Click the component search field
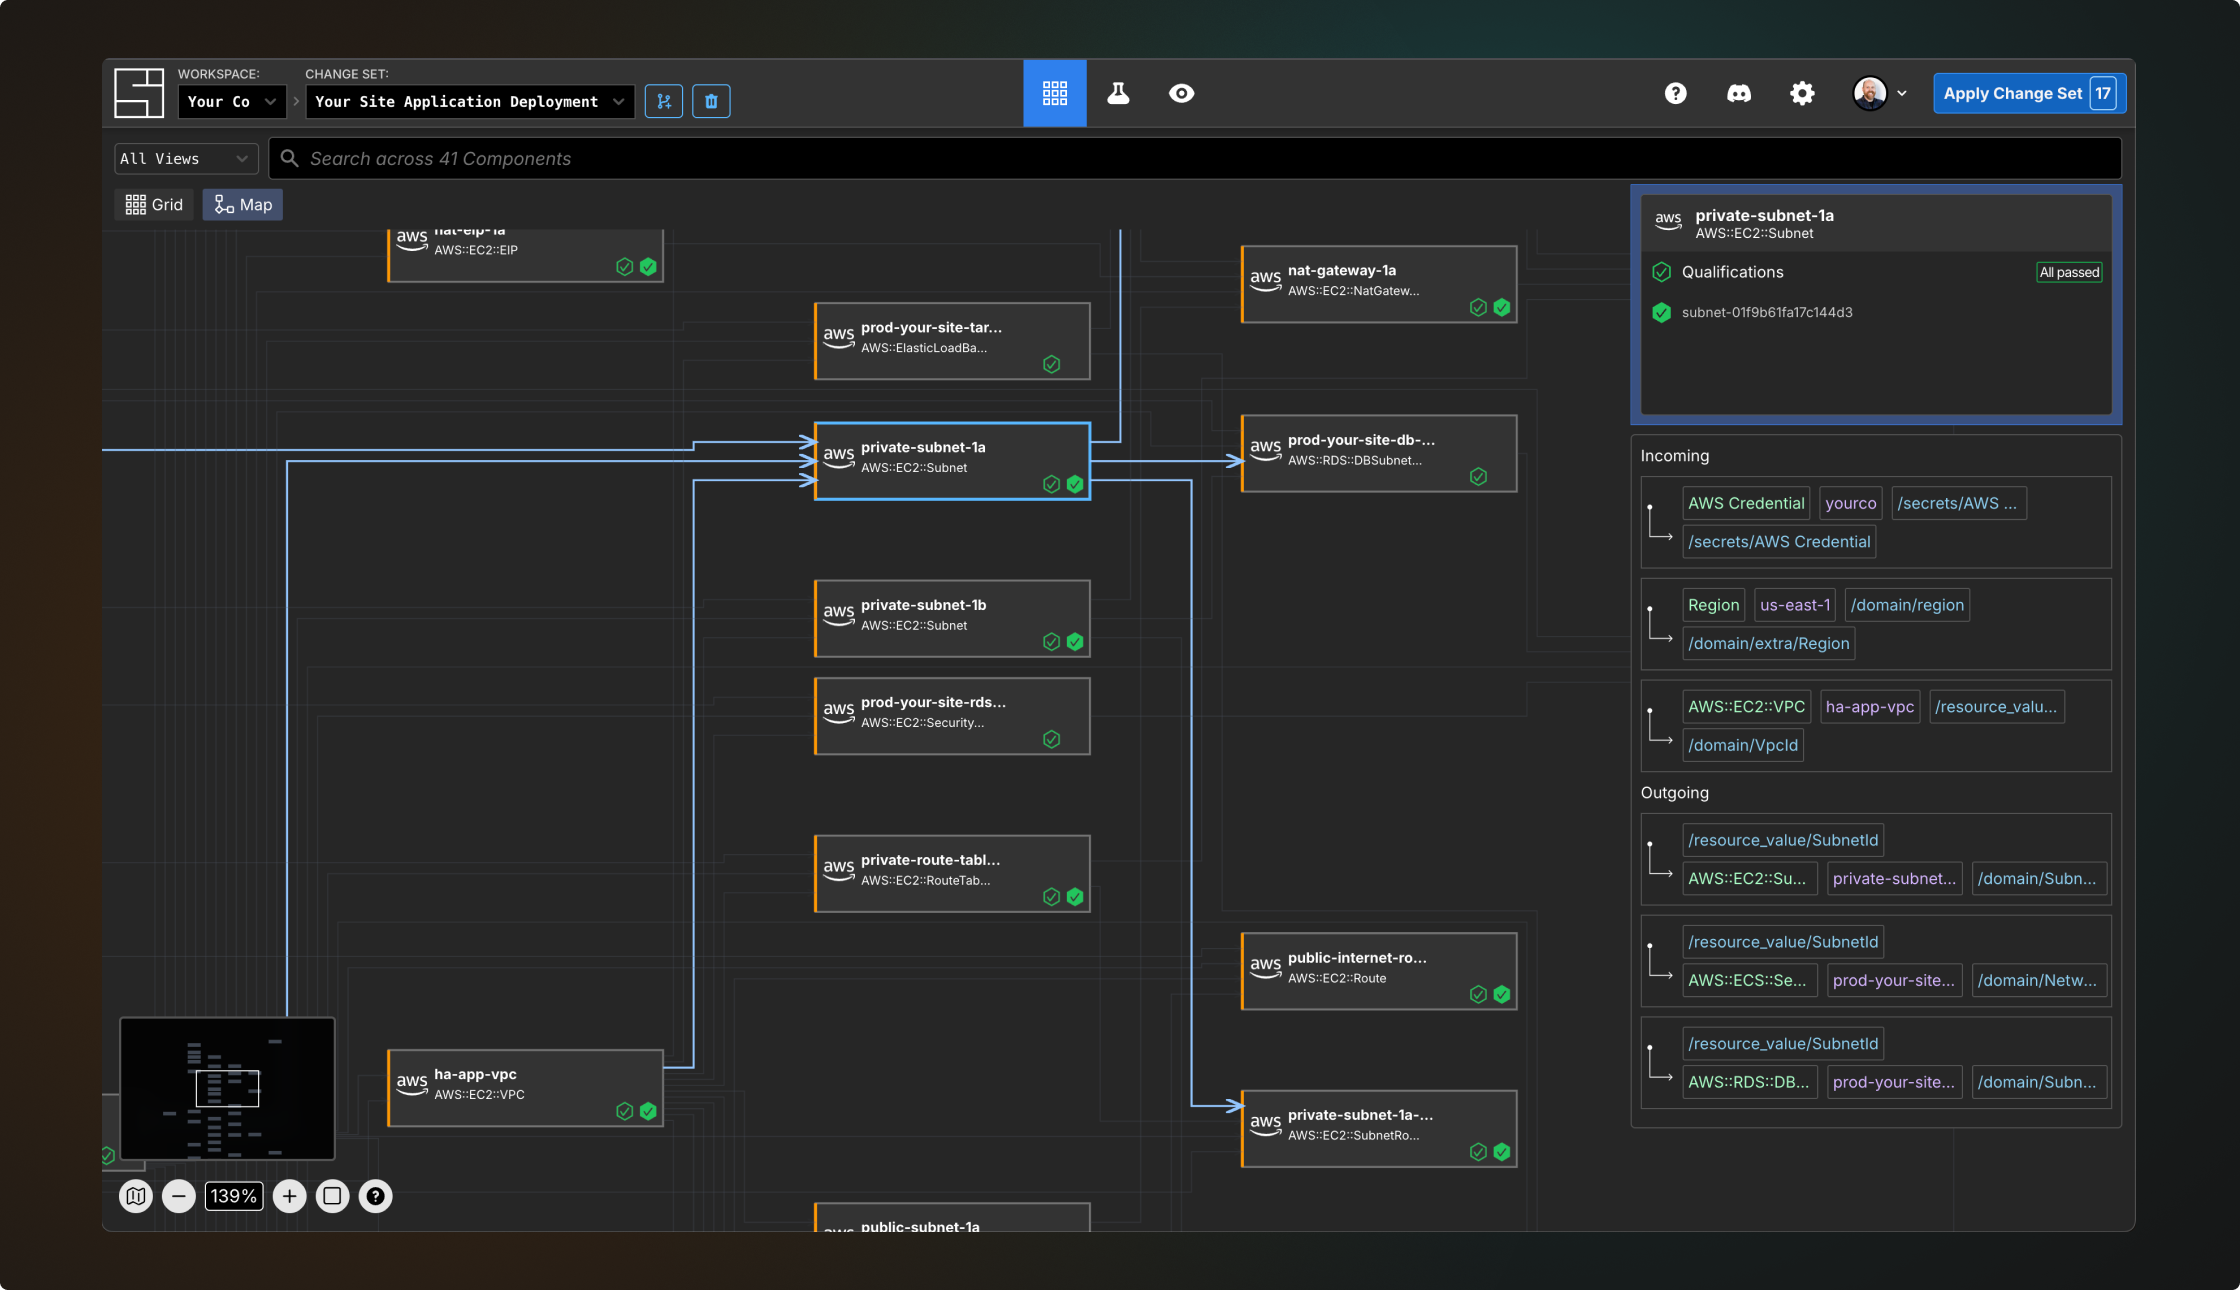2240x1290 pixels. point(1195,158)
